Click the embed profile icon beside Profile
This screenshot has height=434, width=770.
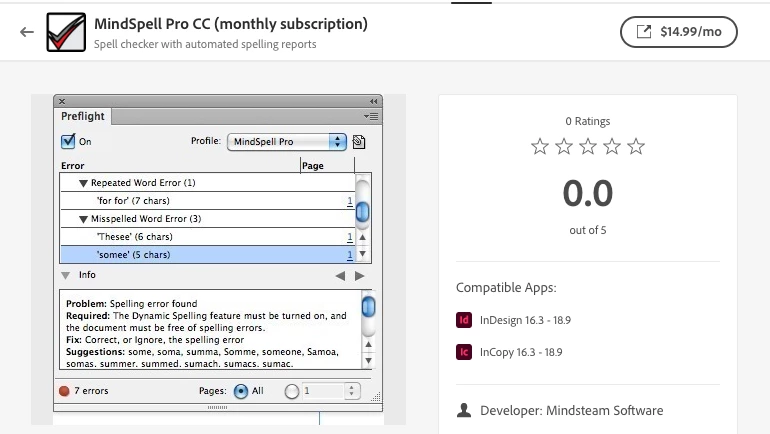(x=359, y=142)
